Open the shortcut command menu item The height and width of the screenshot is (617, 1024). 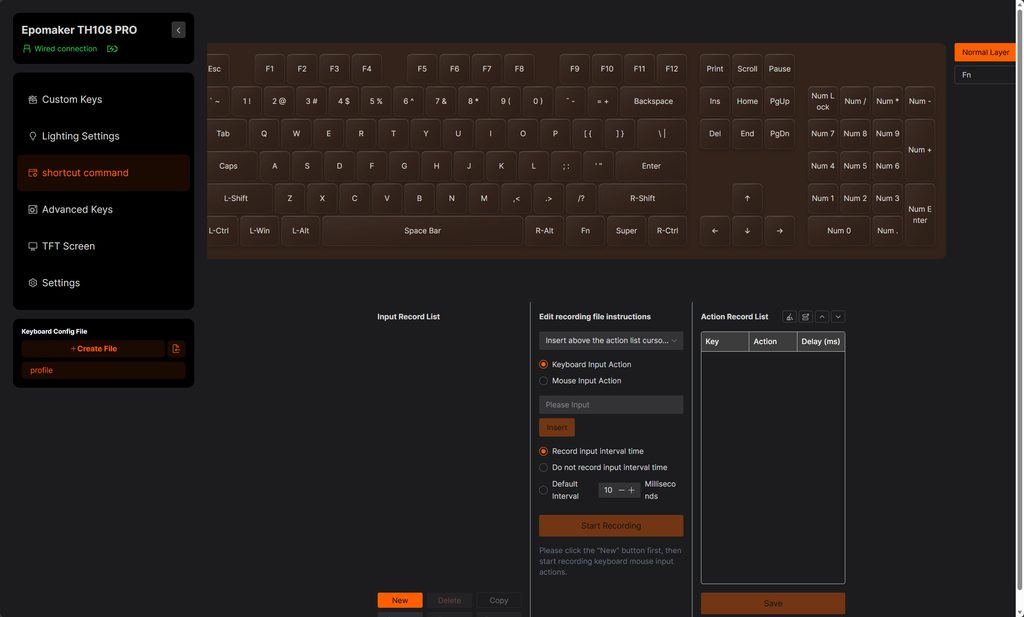104,173
